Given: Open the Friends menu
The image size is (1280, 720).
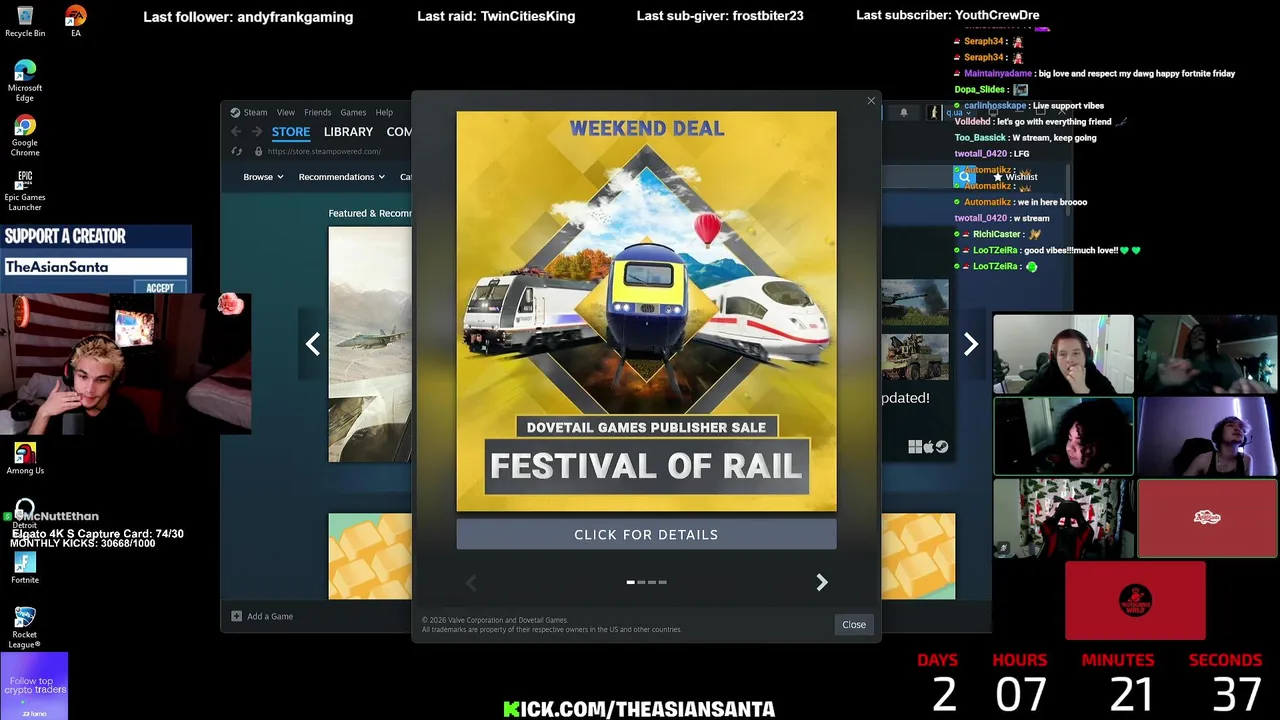Looking at the screenshot, I should pos(317,112).
